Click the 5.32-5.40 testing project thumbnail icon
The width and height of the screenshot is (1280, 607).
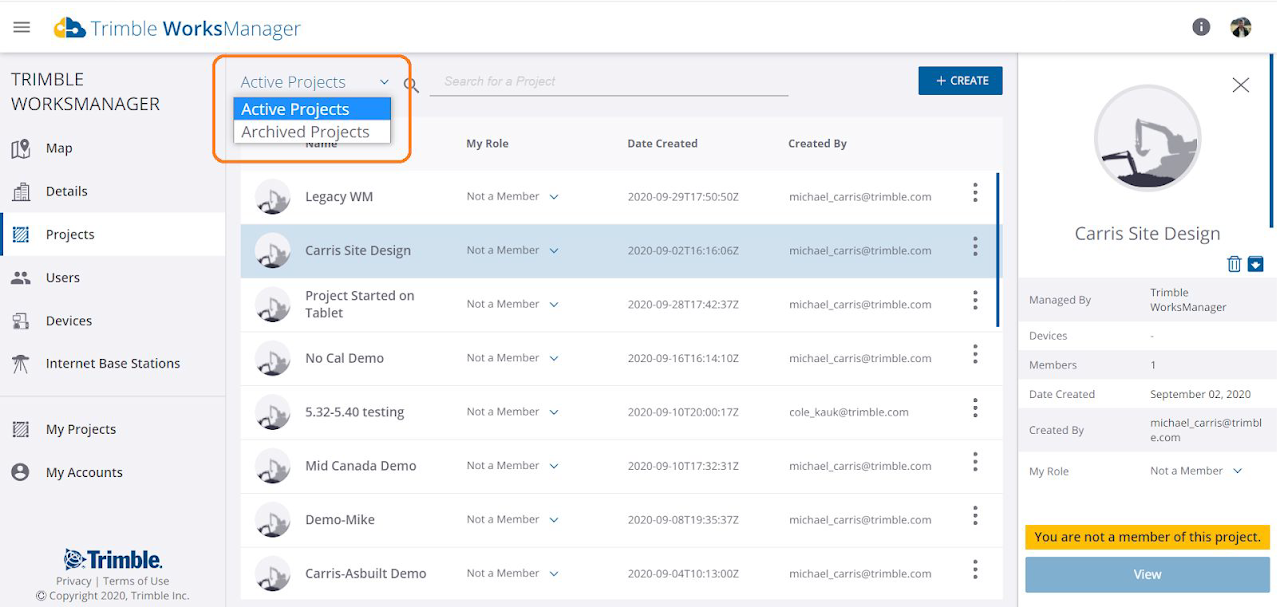(x=272, y=412)
